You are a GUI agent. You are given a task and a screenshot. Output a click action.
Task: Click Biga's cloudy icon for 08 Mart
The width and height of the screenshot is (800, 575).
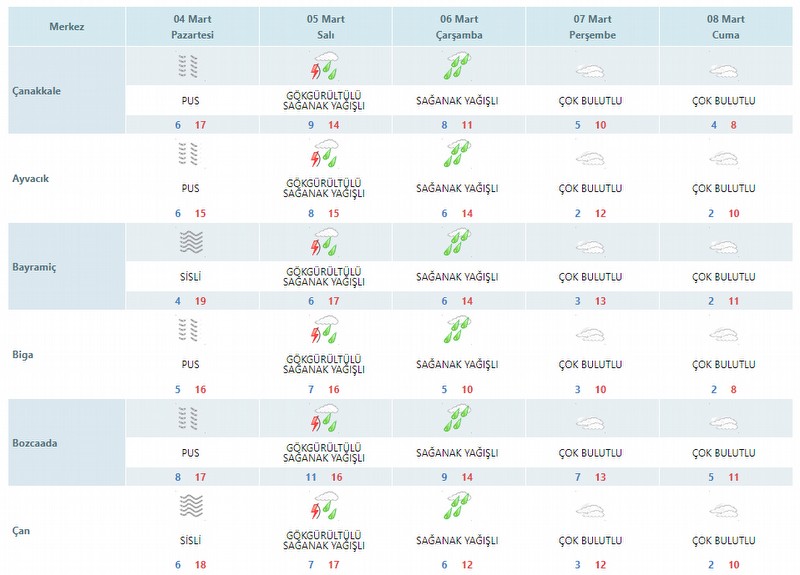coord(723,335)
